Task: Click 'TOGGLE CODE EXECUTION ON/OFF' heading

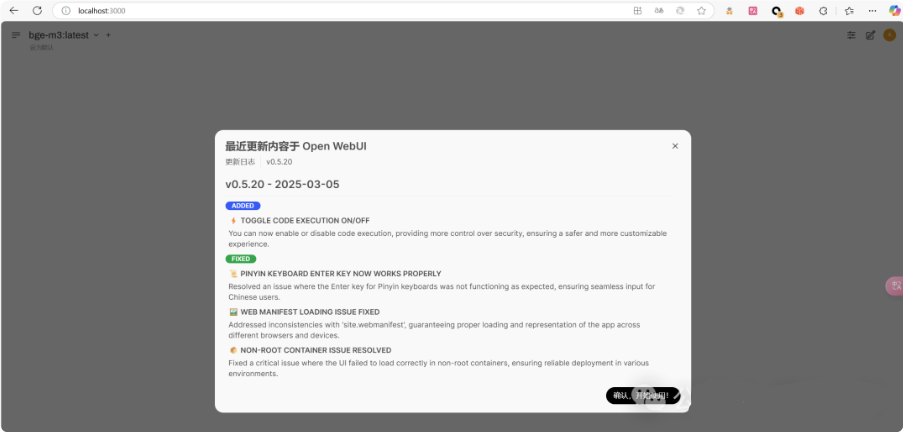Action: coord(305,221)
